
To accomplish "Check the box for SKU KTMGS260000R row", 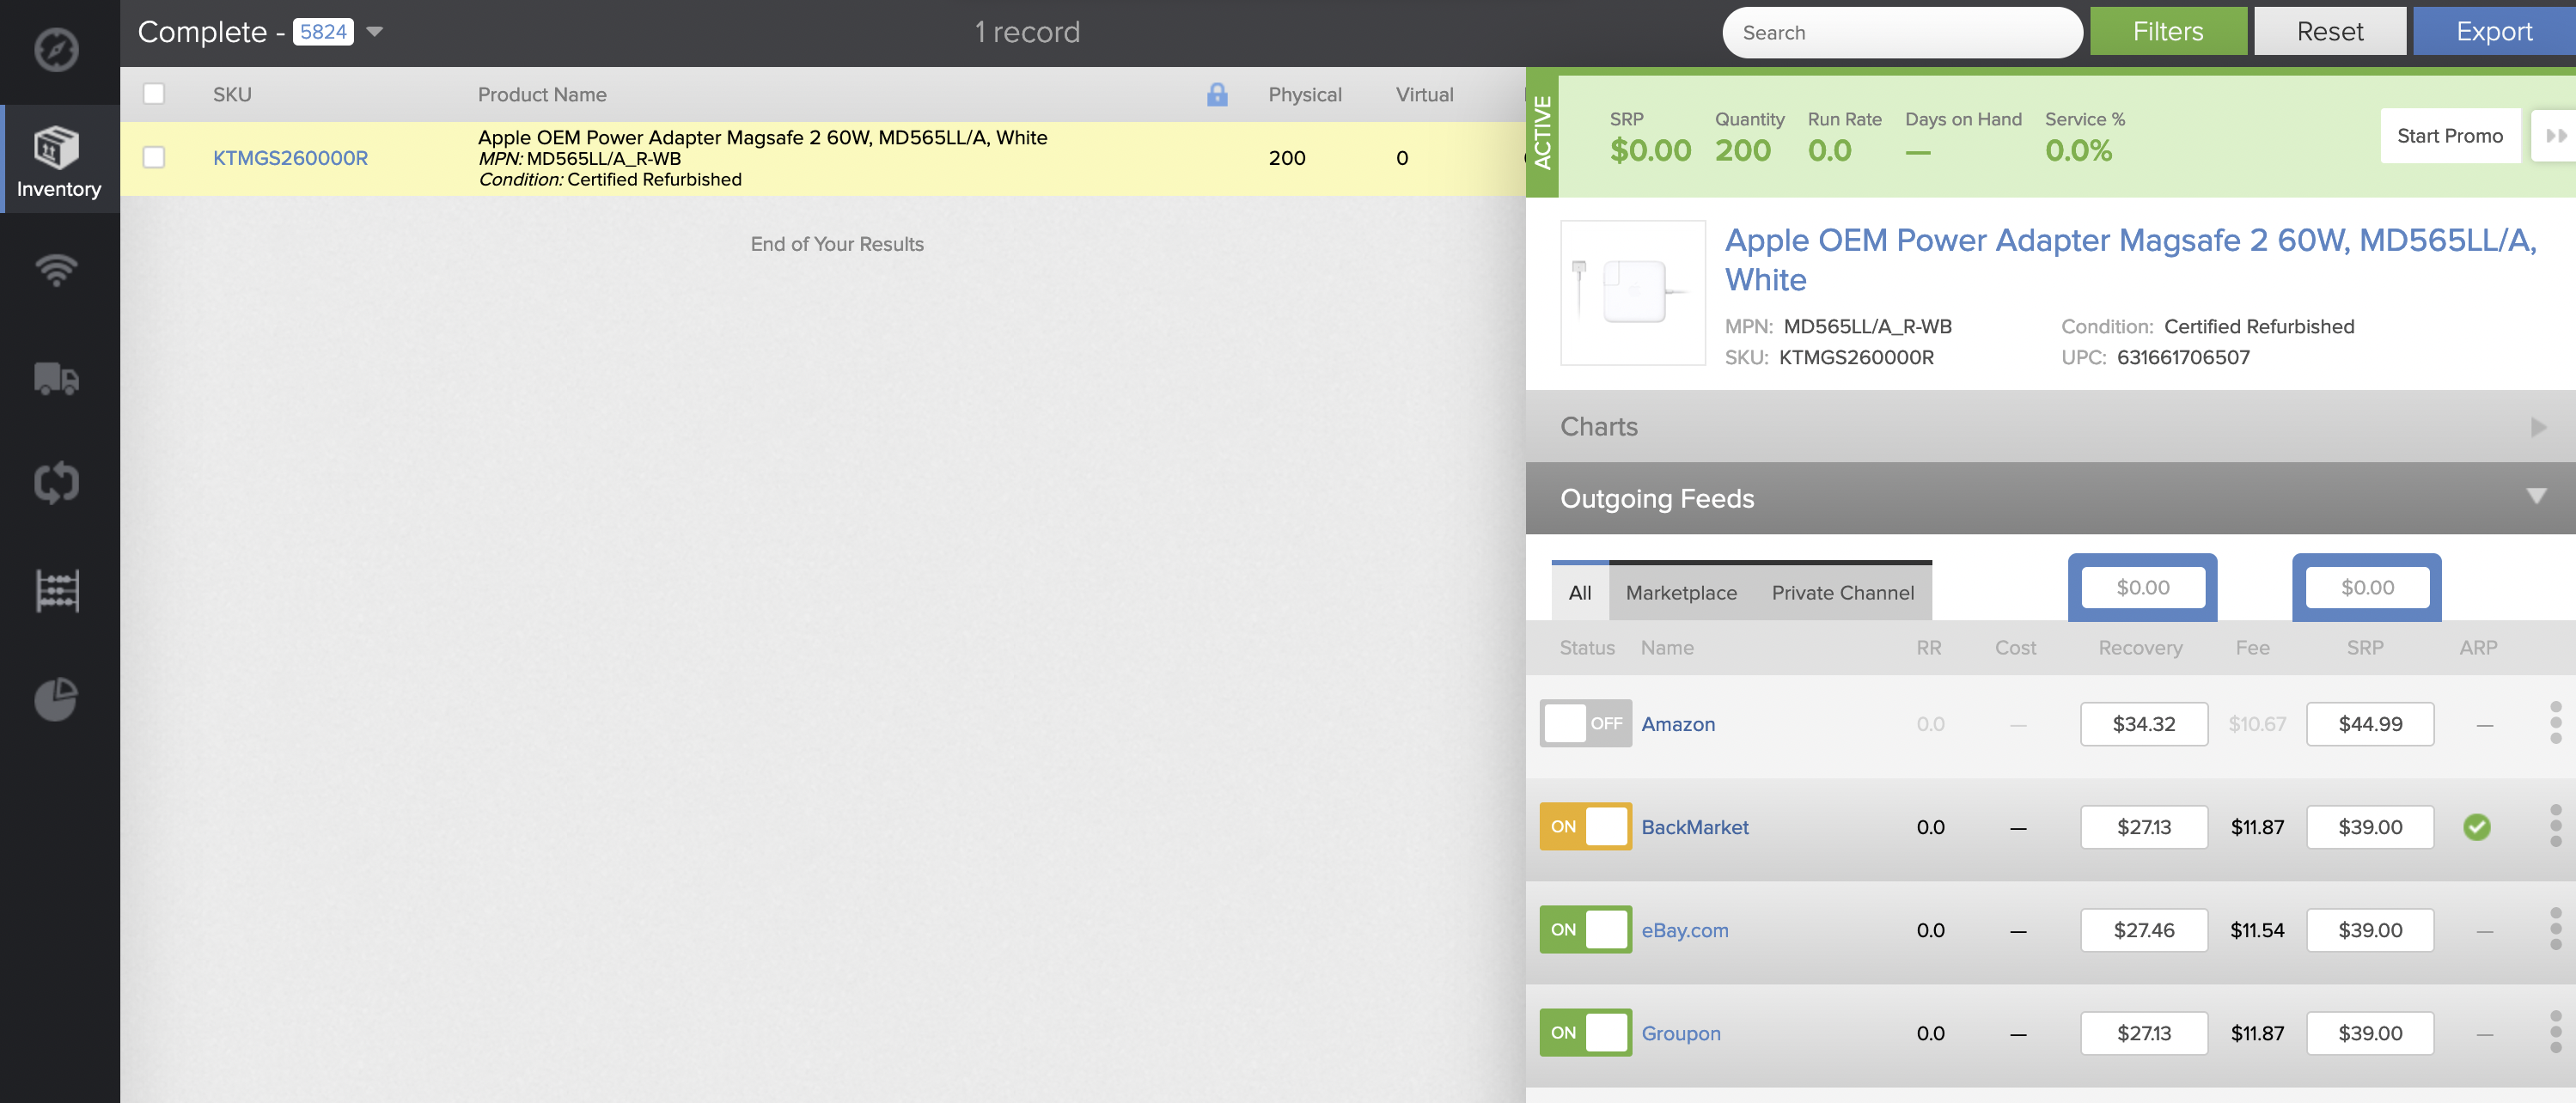I will (154, 158).
